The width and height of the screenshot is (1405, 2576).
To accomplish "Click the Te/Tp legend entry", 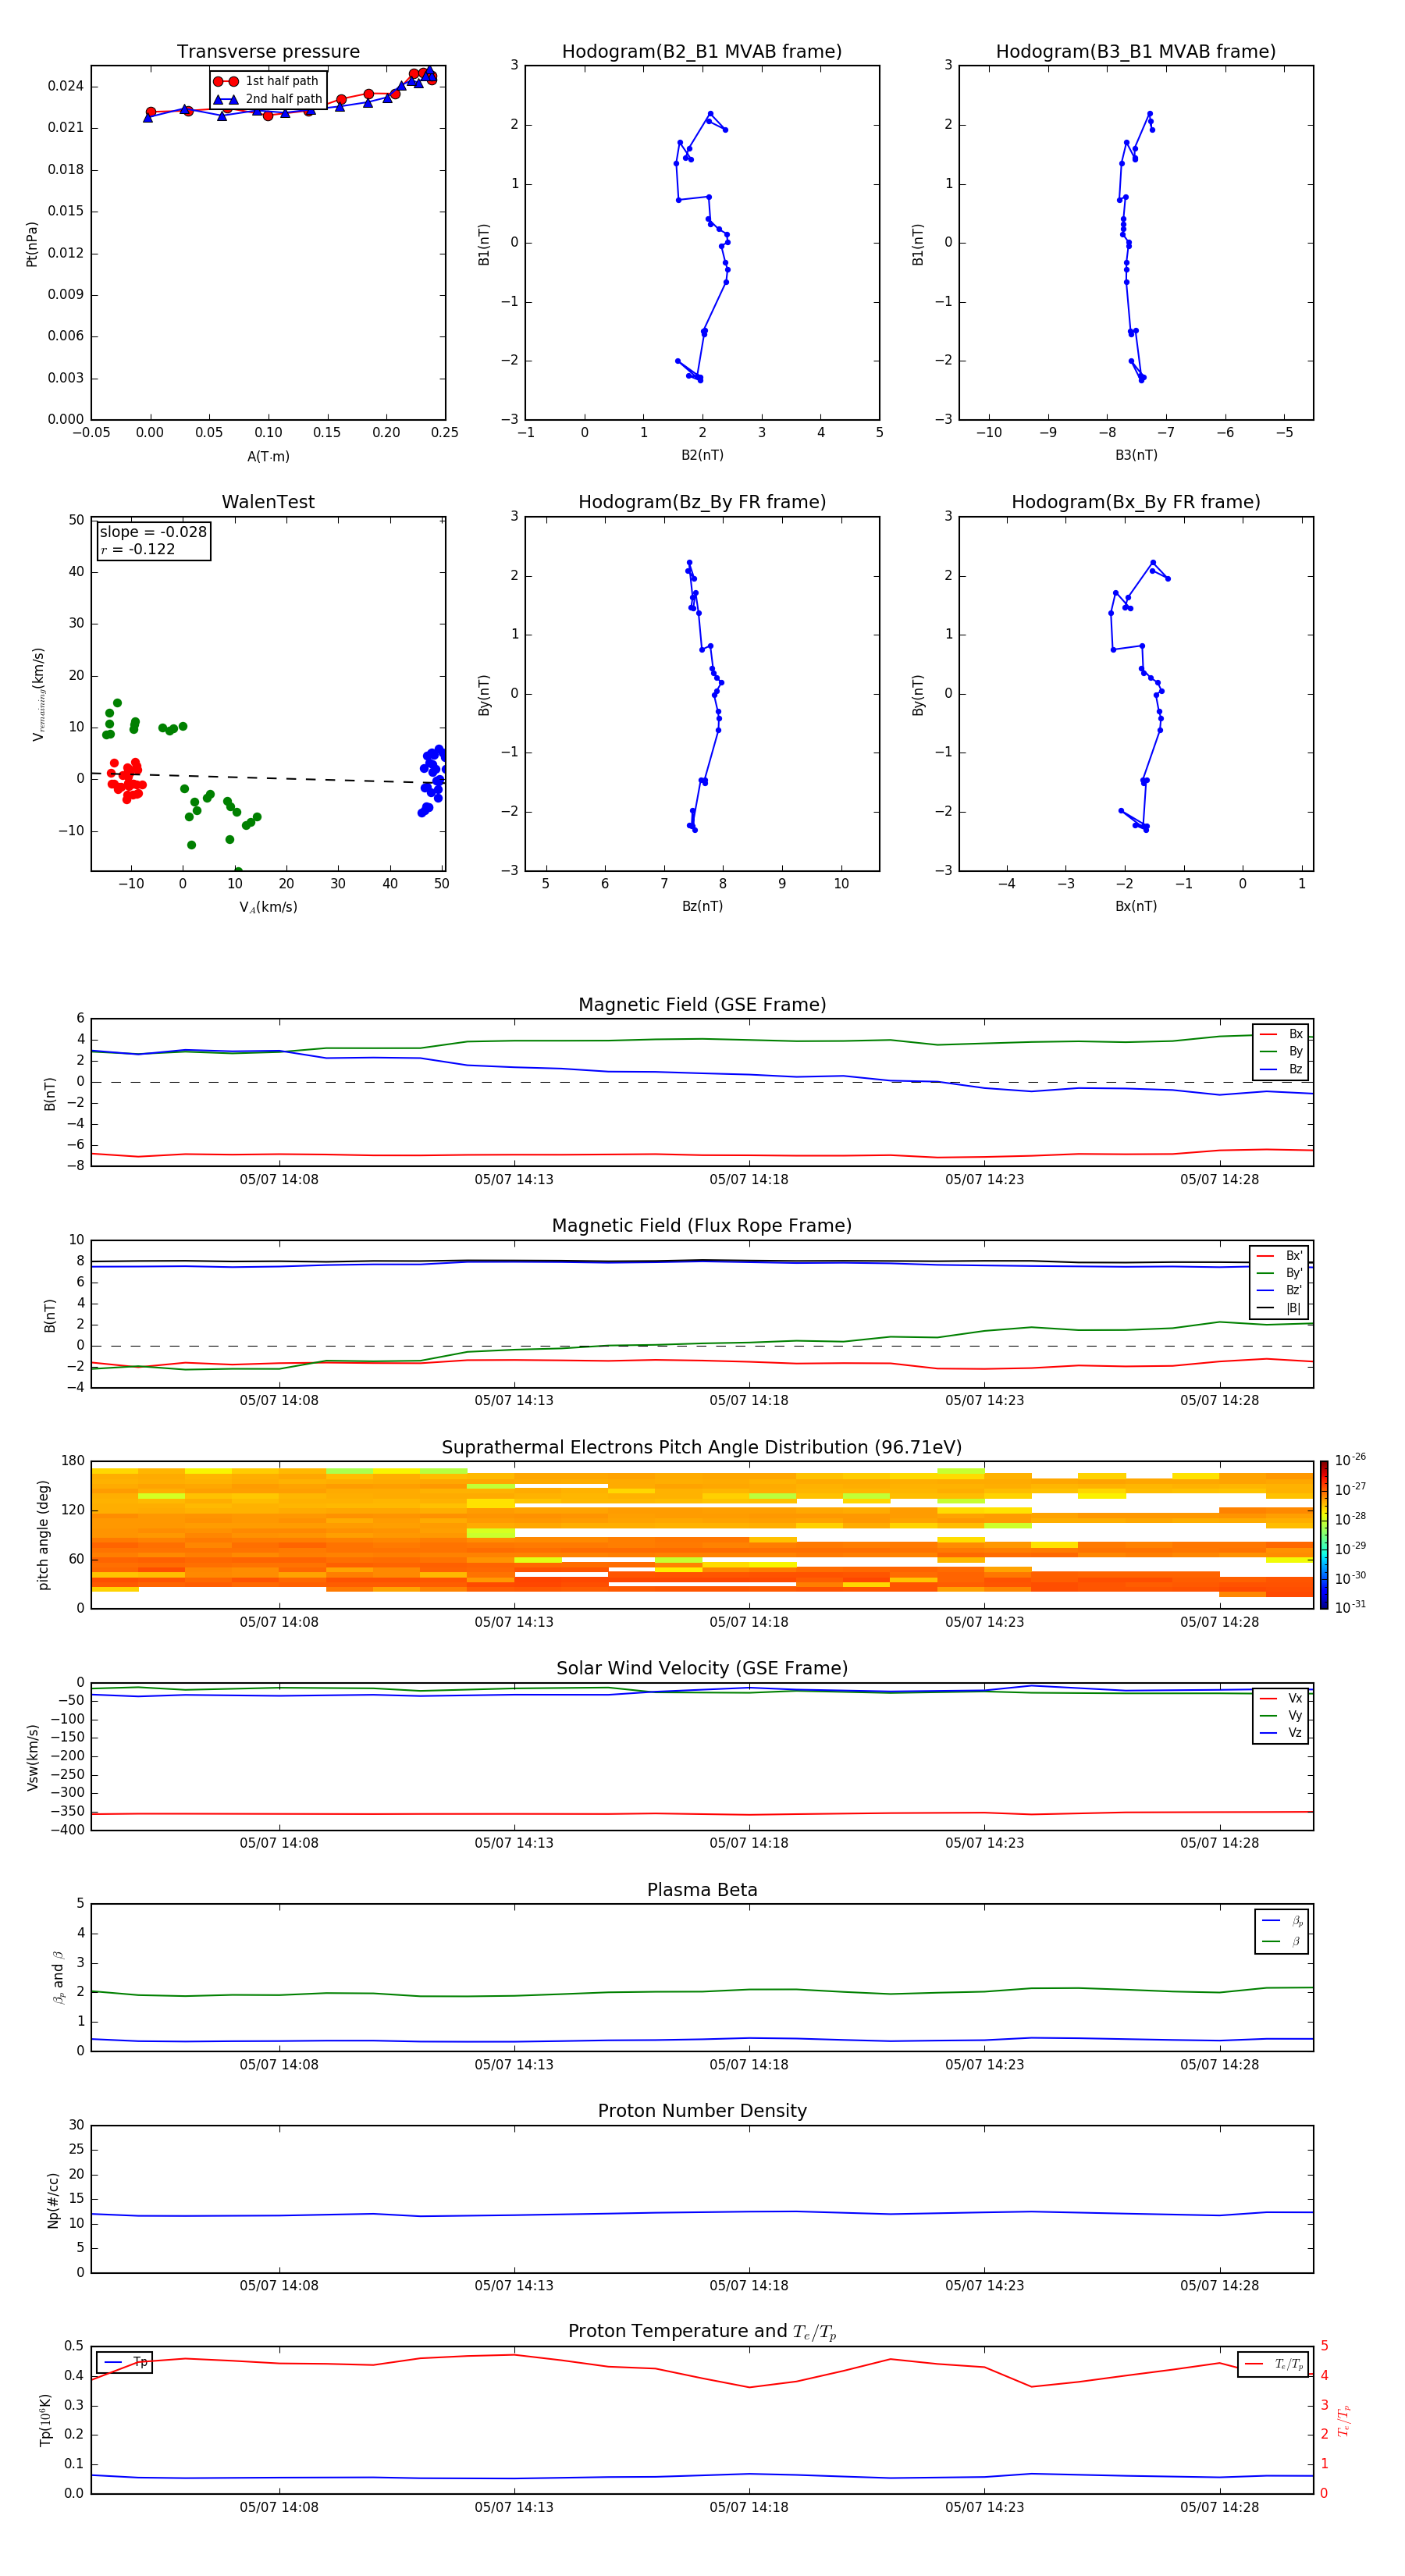I will (x=1274, y=2364).
